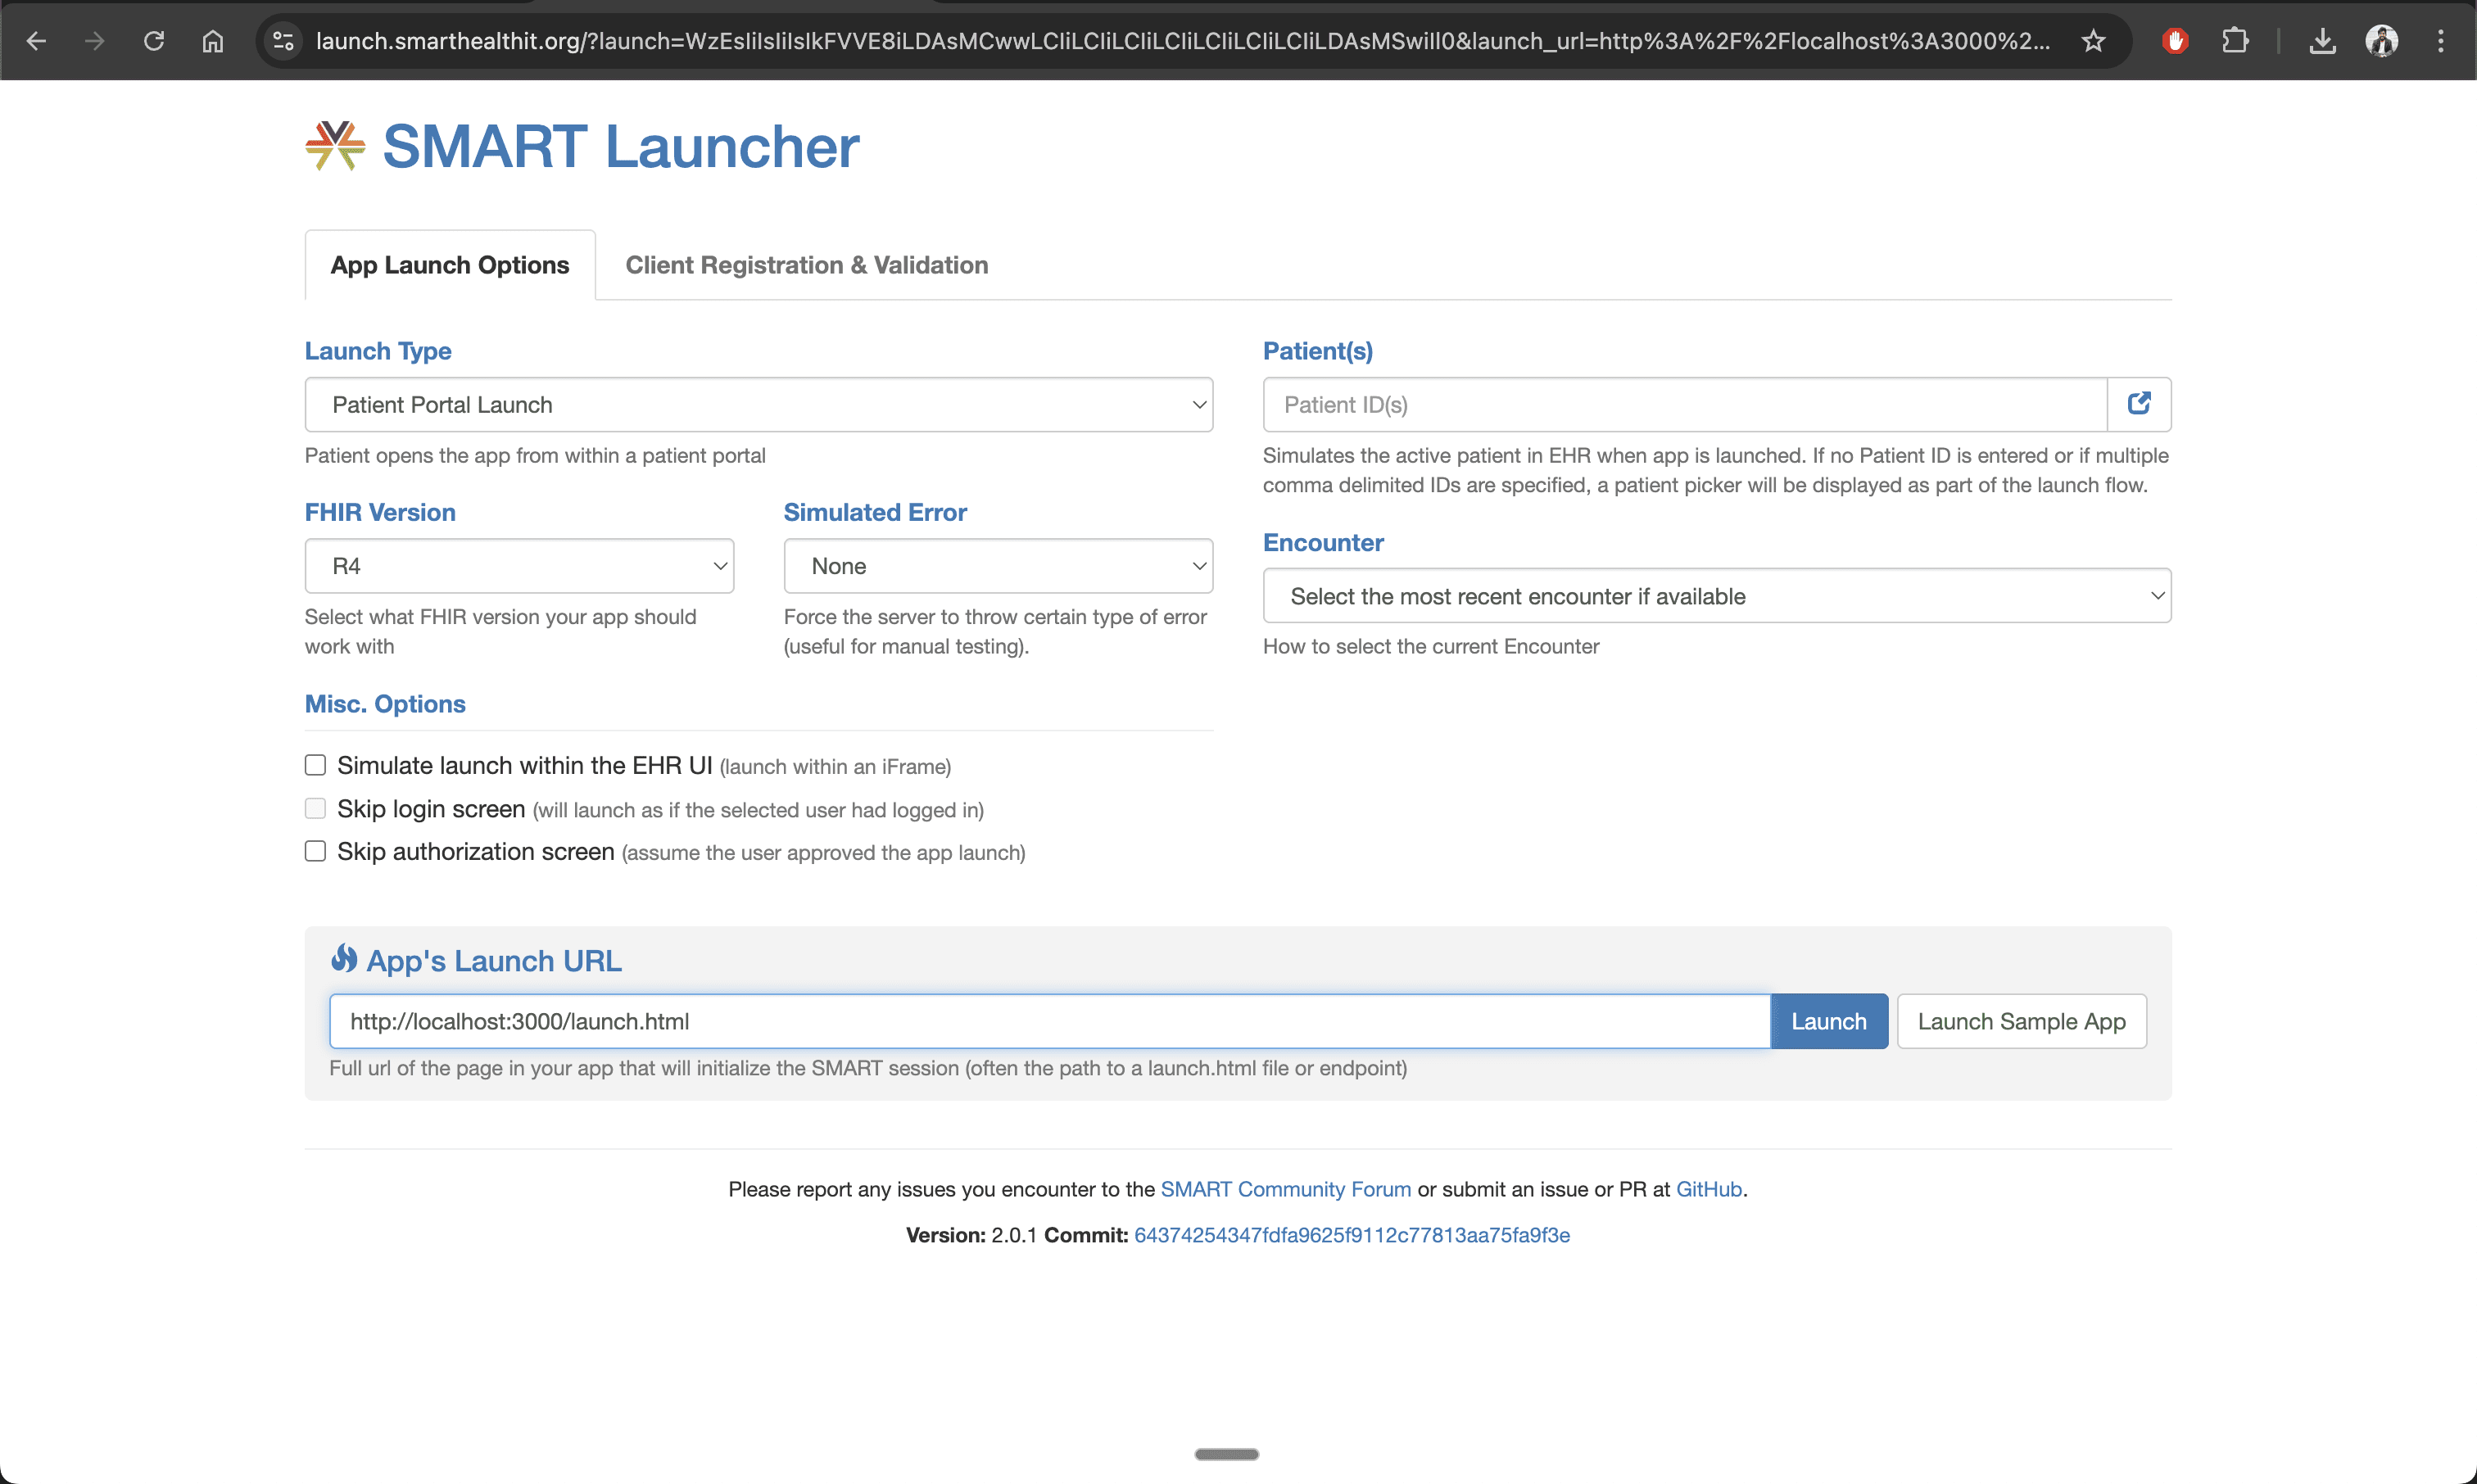Open the patient picker via the external link icon

[x=2140, y=404]
